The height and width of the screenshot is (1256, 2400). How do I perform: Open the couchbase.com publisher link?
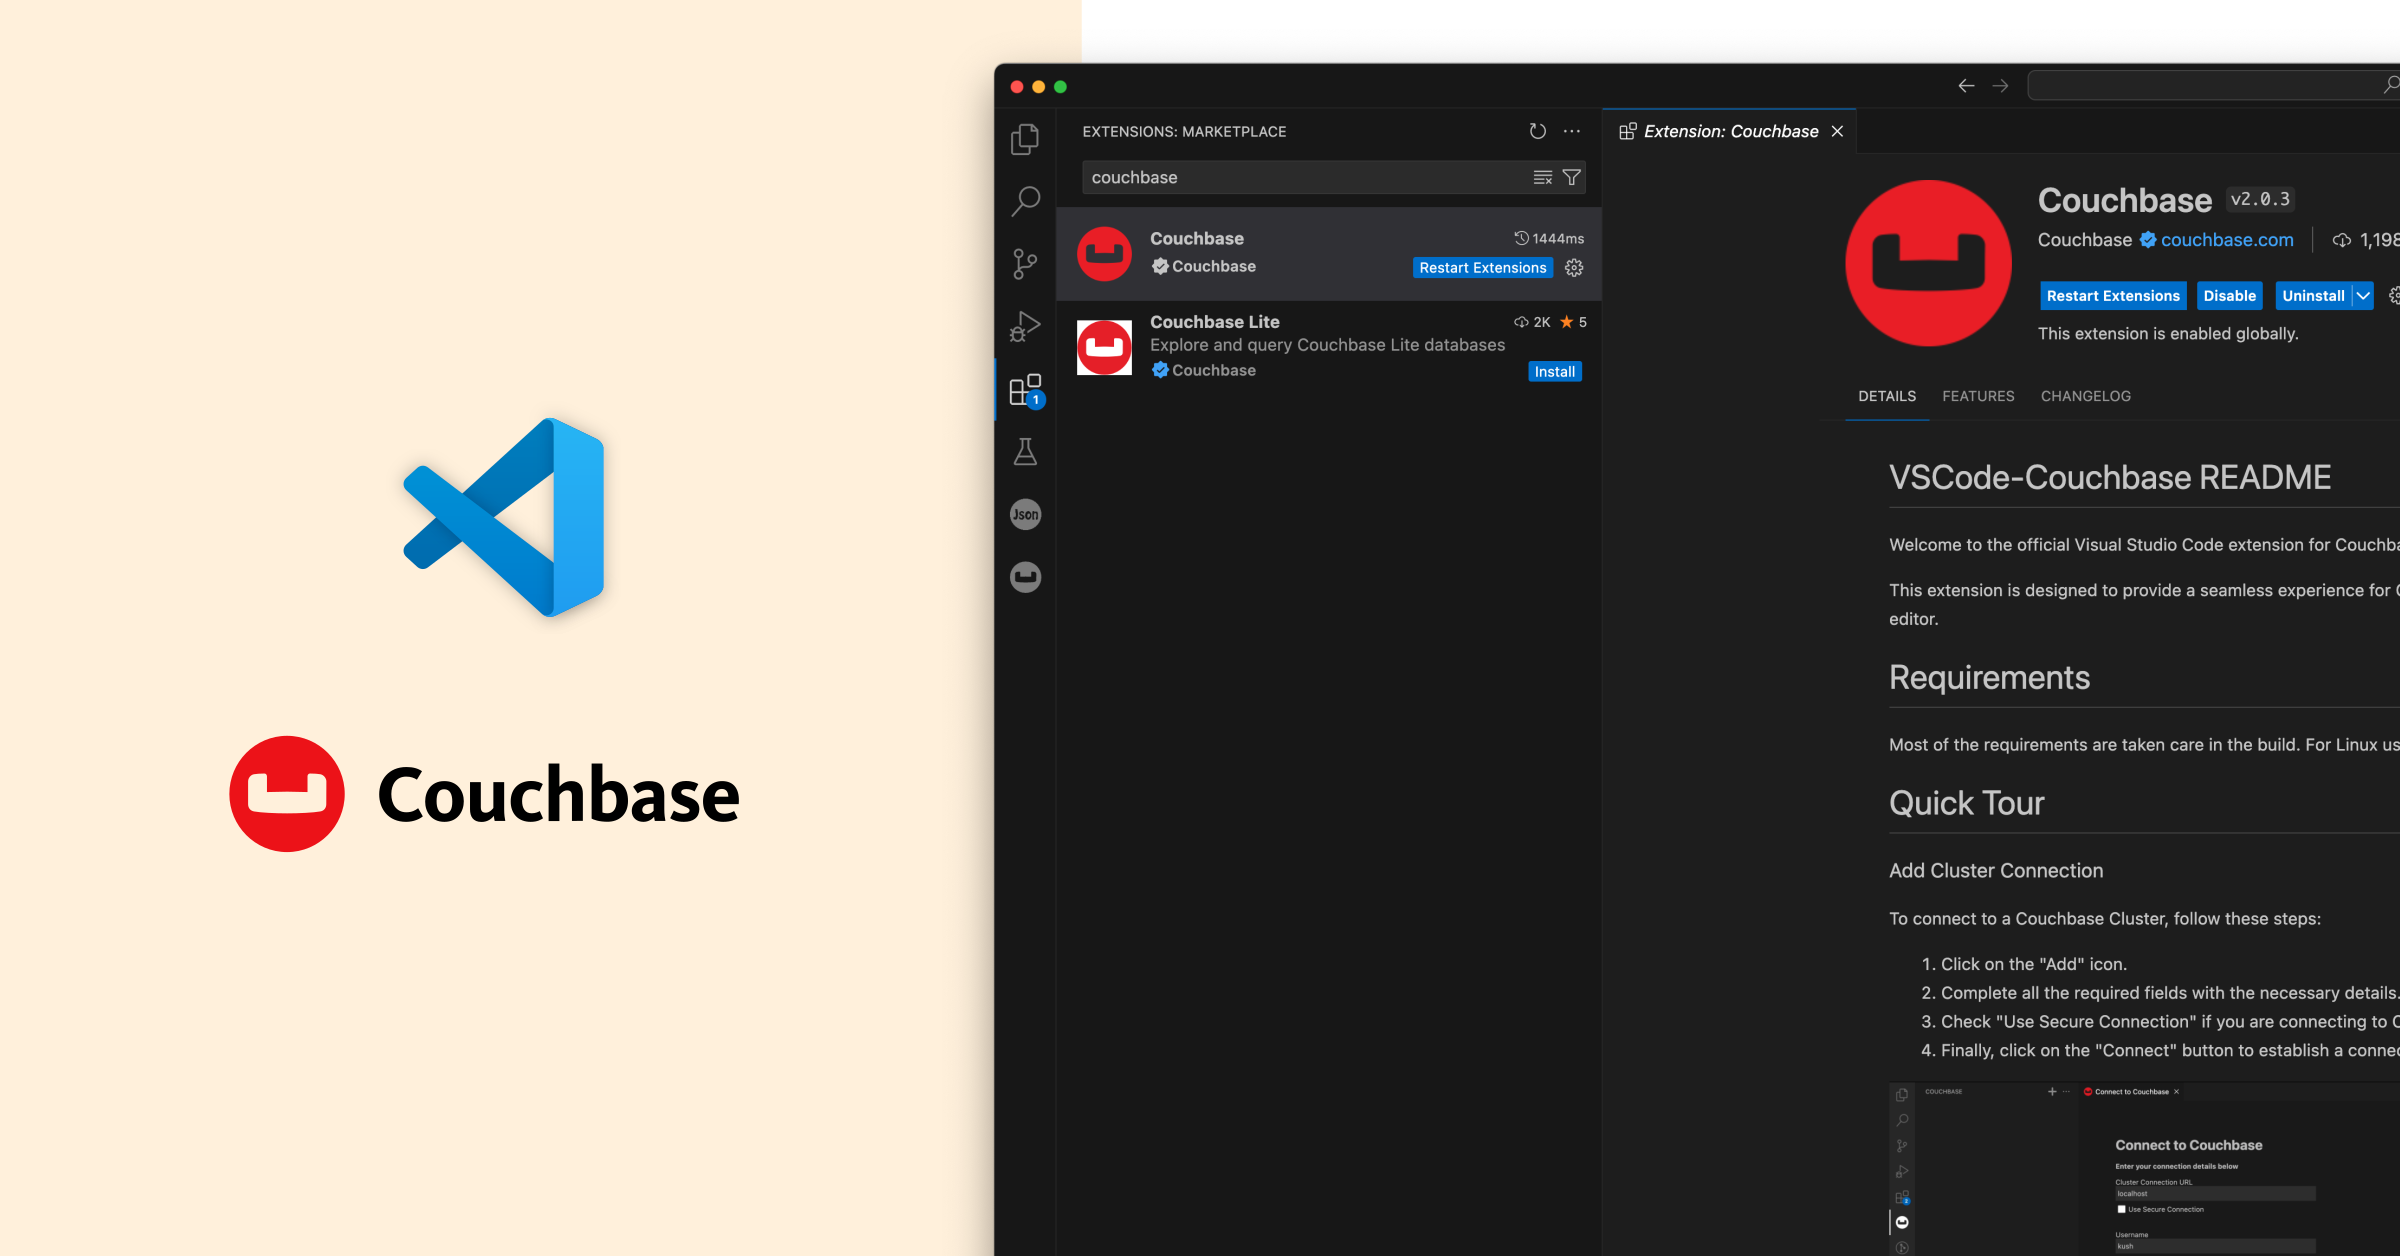2227,239
